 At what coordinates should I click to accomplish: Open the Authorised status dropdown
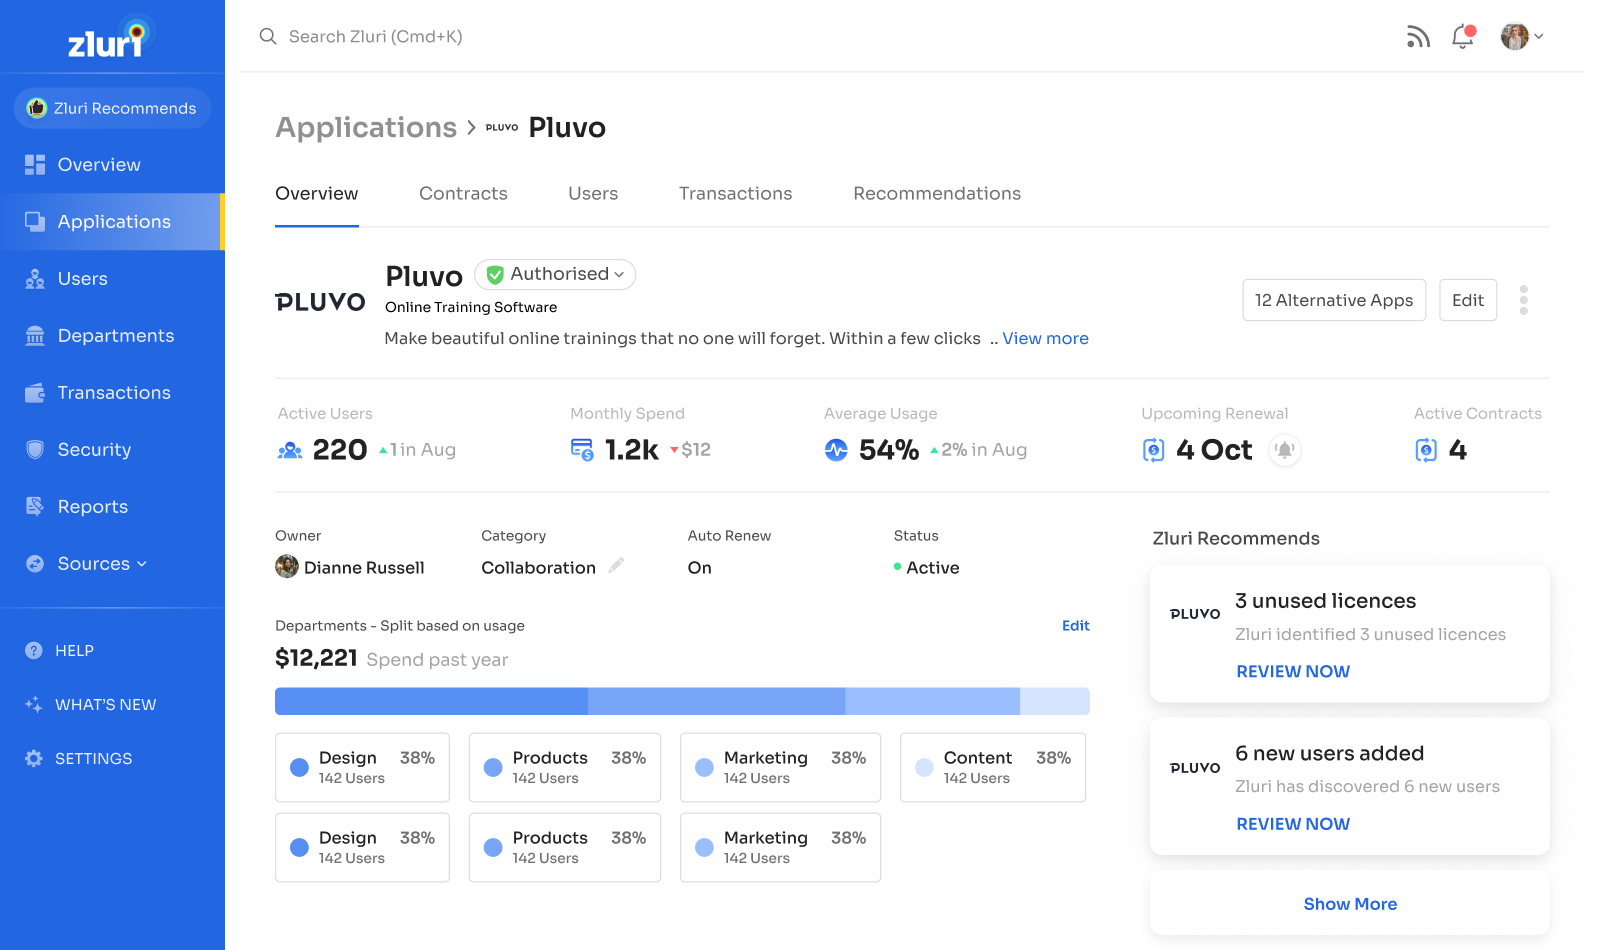pyautogui.click(x=555, y=274)
